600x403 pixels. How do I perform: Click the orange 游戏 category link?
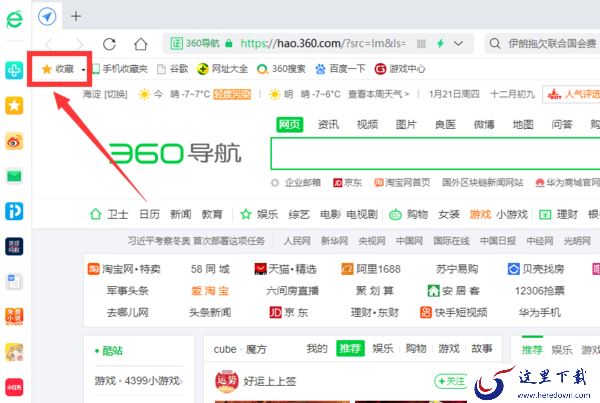(x=480, y=214)
